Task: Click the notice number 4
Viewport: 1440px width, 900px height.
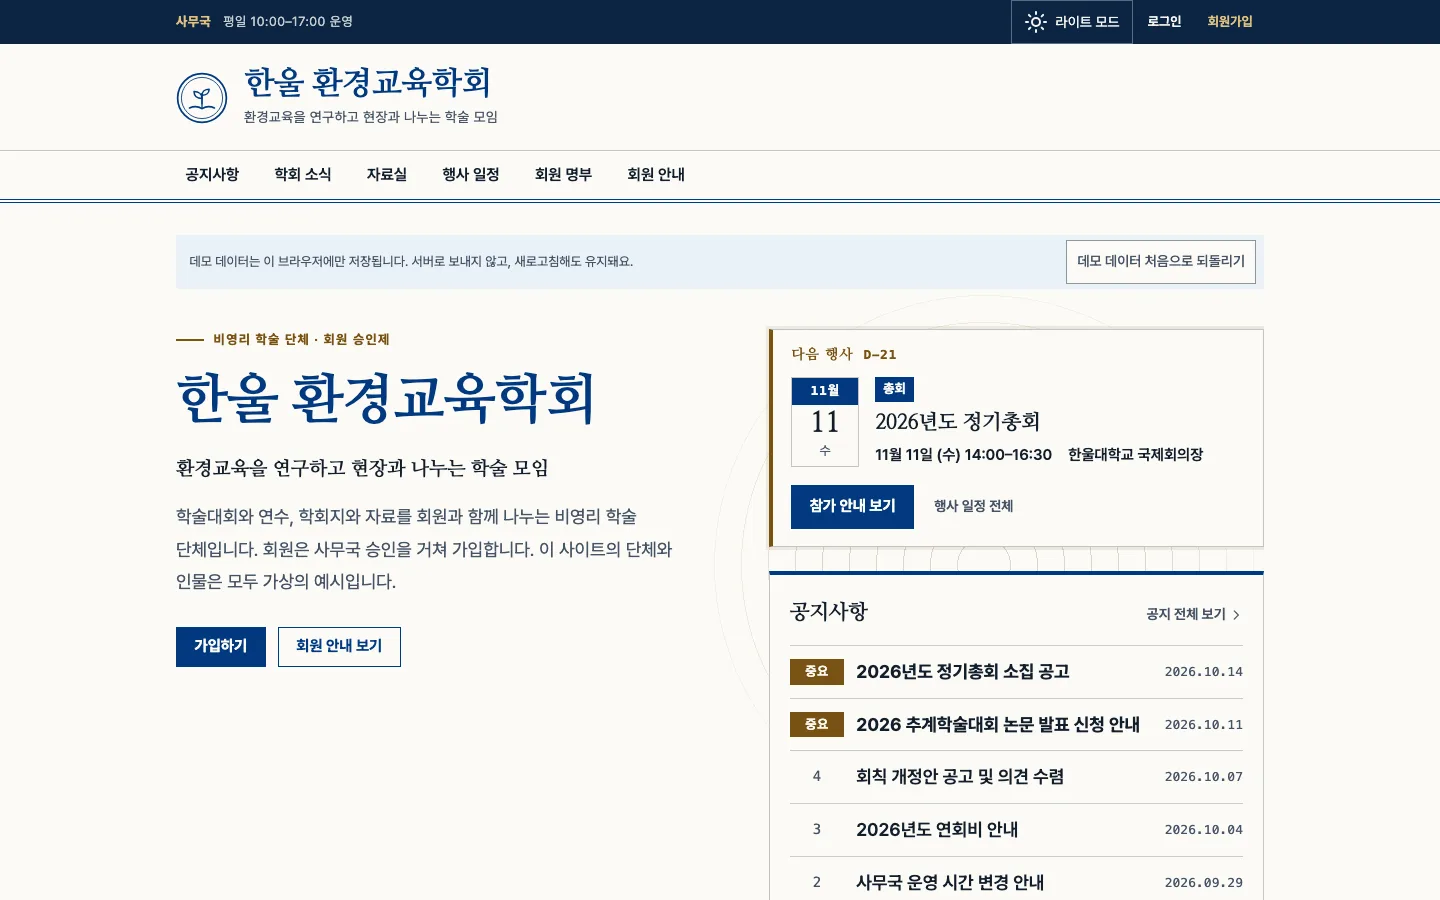Action: [x=817, y=777]
